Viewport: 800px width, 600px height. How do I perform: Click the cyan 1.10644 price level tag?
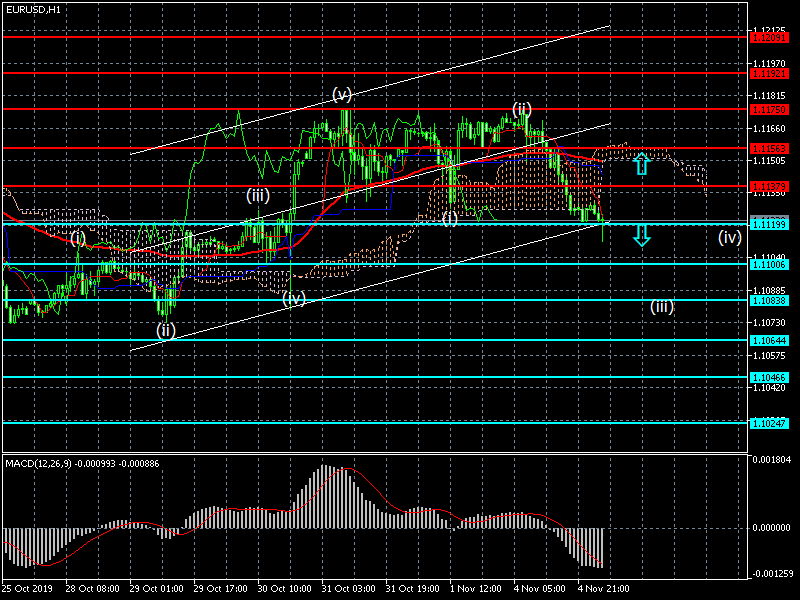click(768, 340)
